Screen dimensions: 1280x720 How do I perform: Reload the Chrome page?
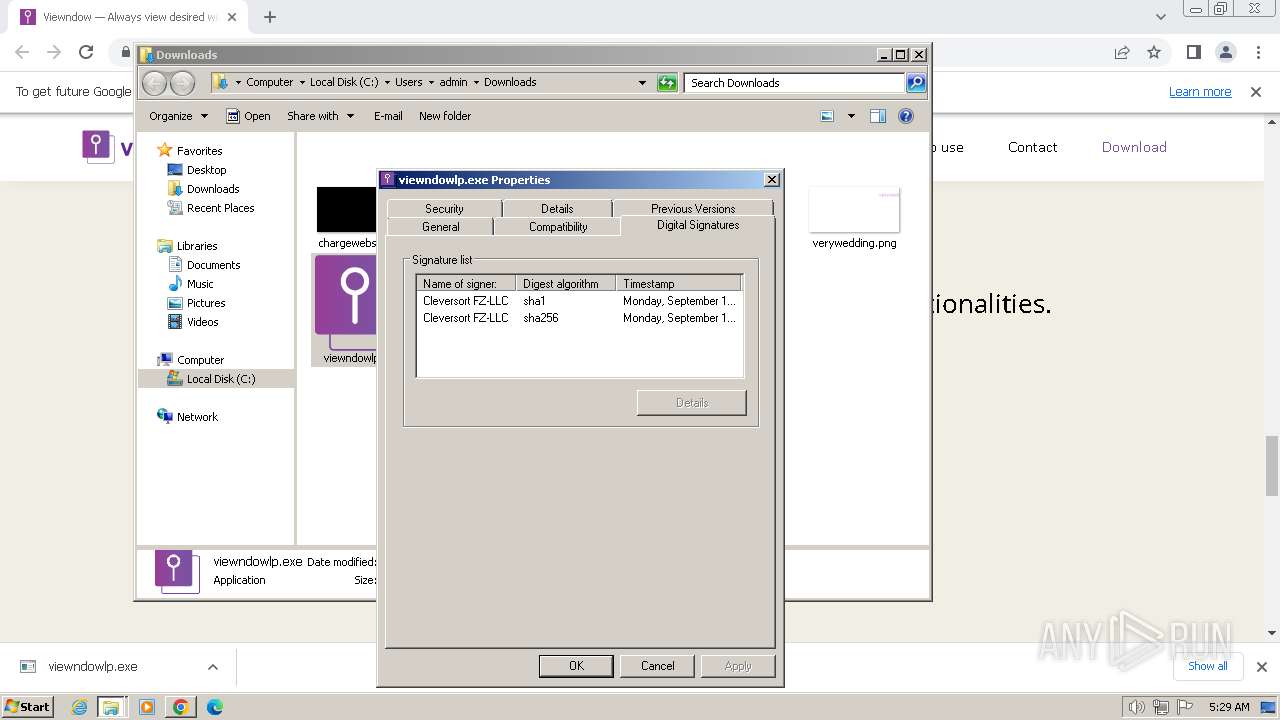tap(86, 52)
